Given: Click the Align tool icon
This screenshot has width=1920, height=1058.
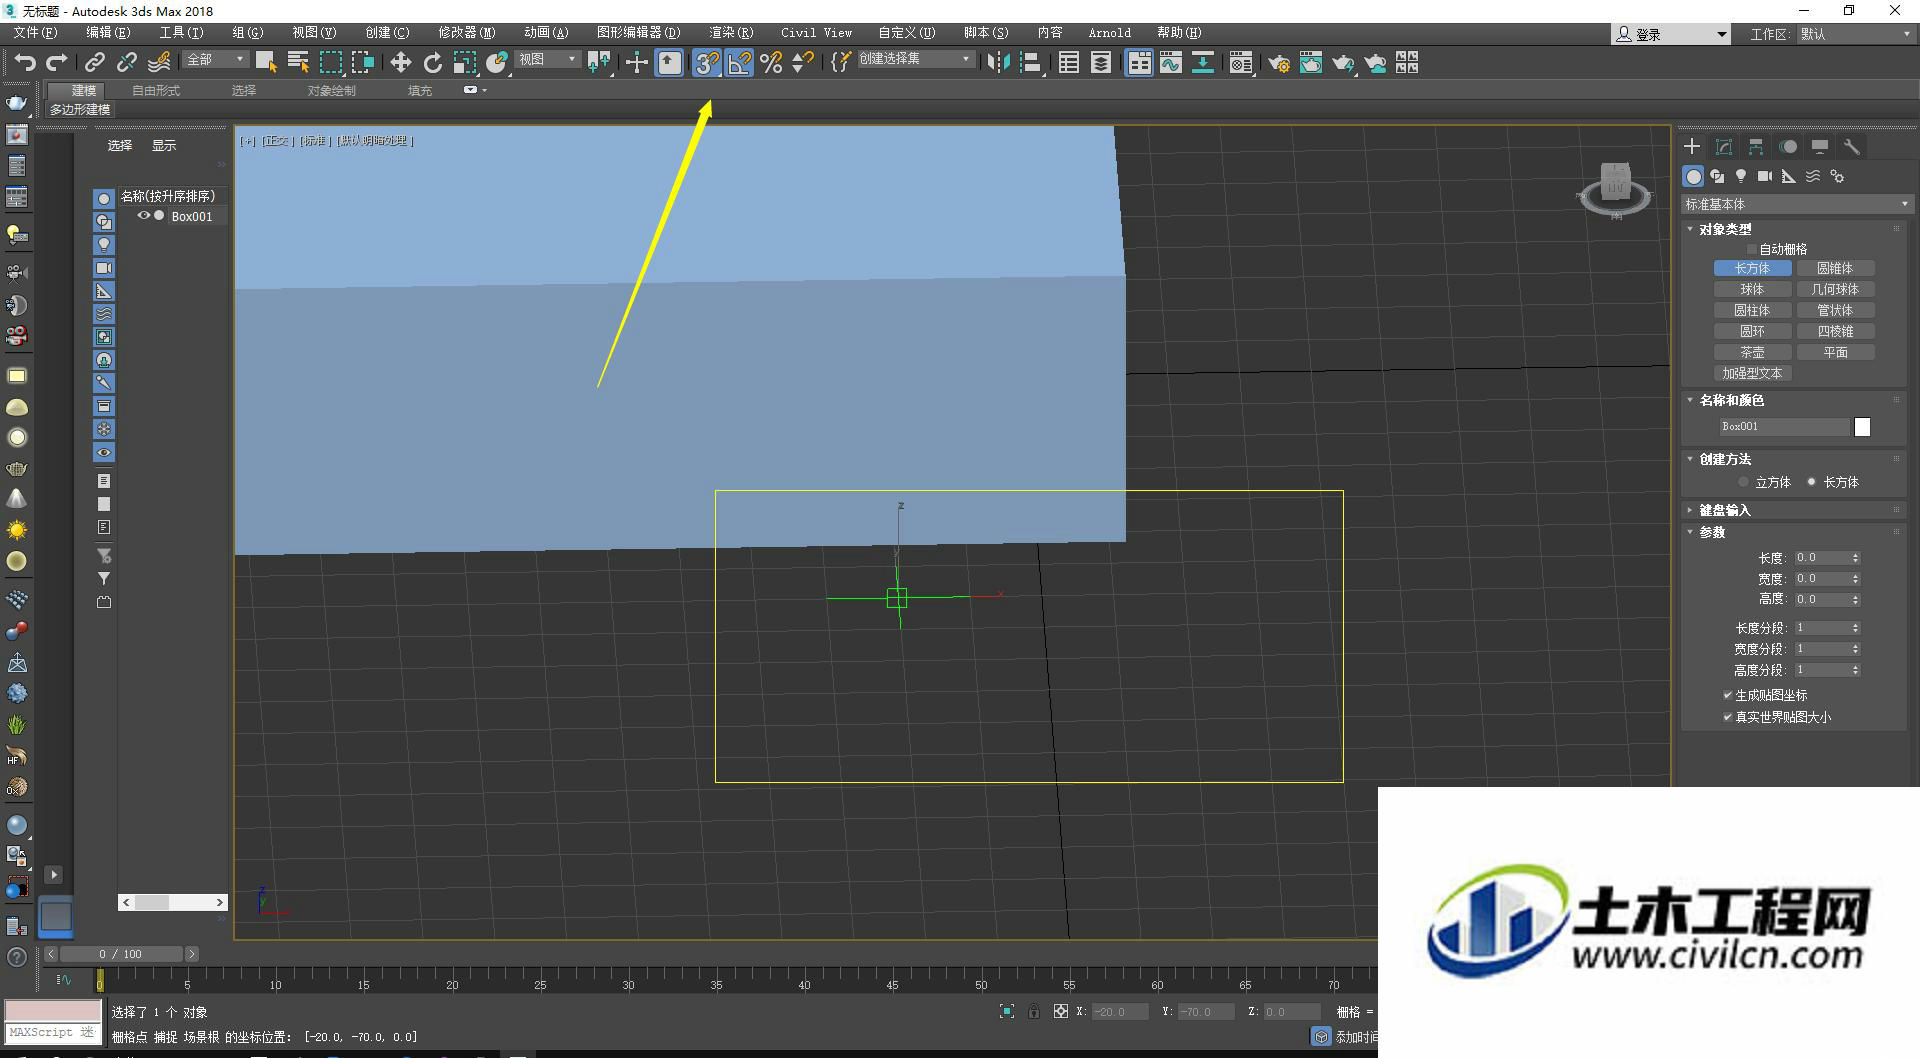Looking at the screenshot, I should pyautogui.click(x=1031, y=63).
